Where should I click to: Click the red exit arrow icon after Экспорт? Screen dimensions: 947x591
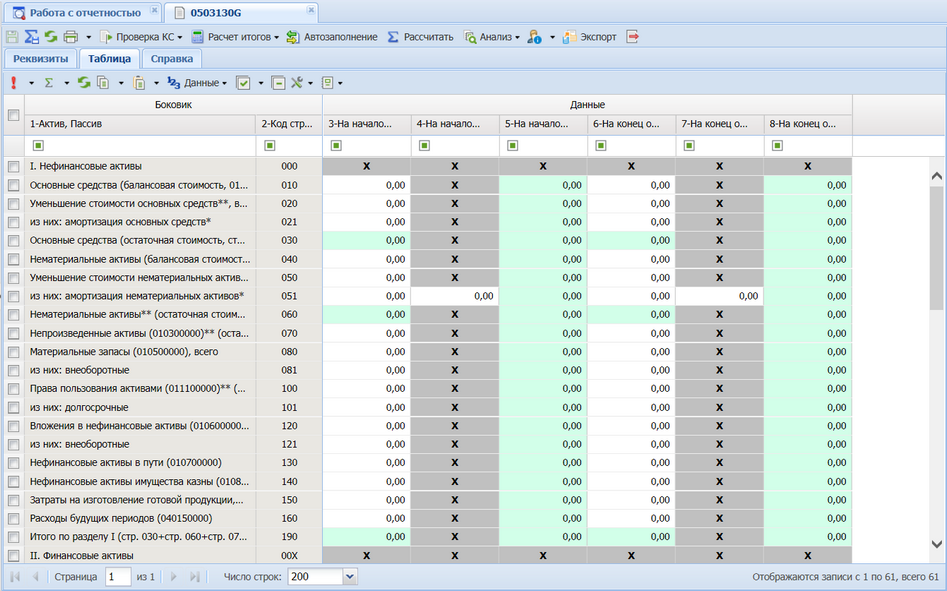[x=632, y=37]
